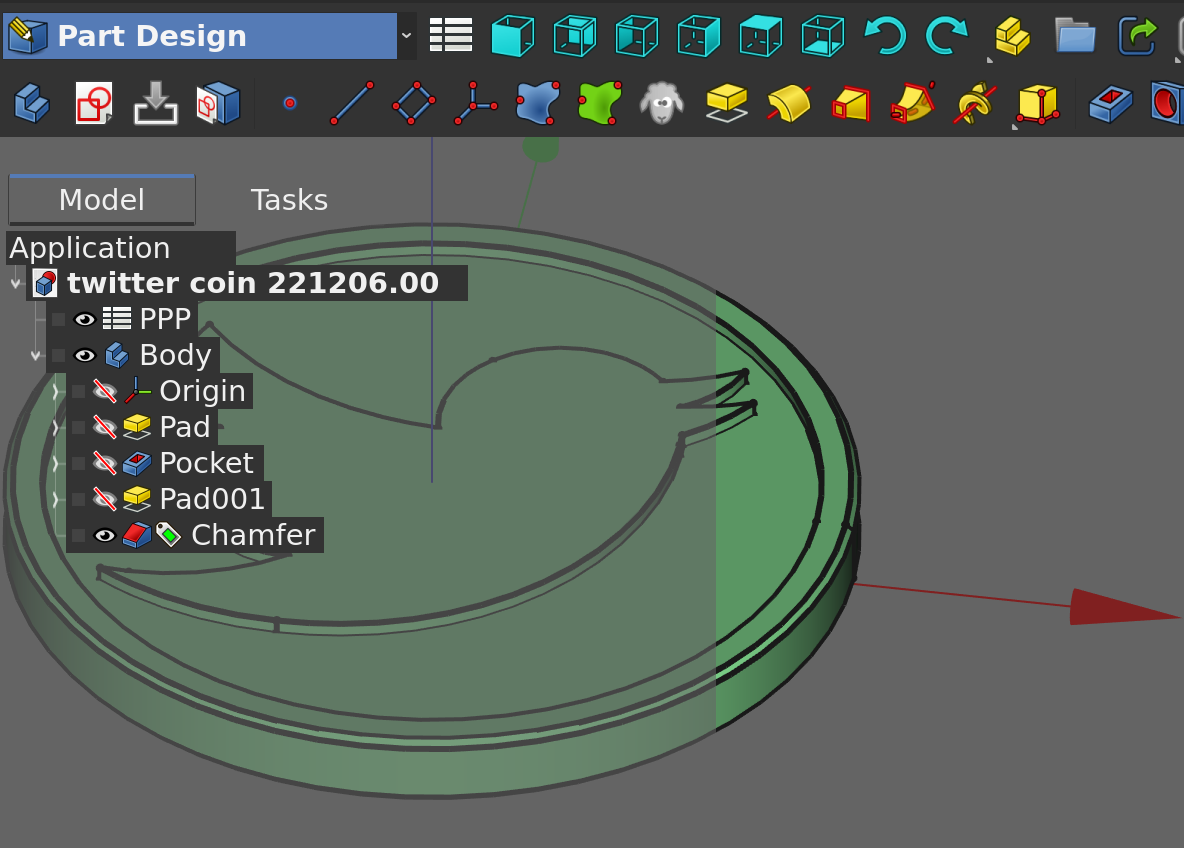Select the Pad tool in toolbar
1184x848 pixels.
(726, 103)
